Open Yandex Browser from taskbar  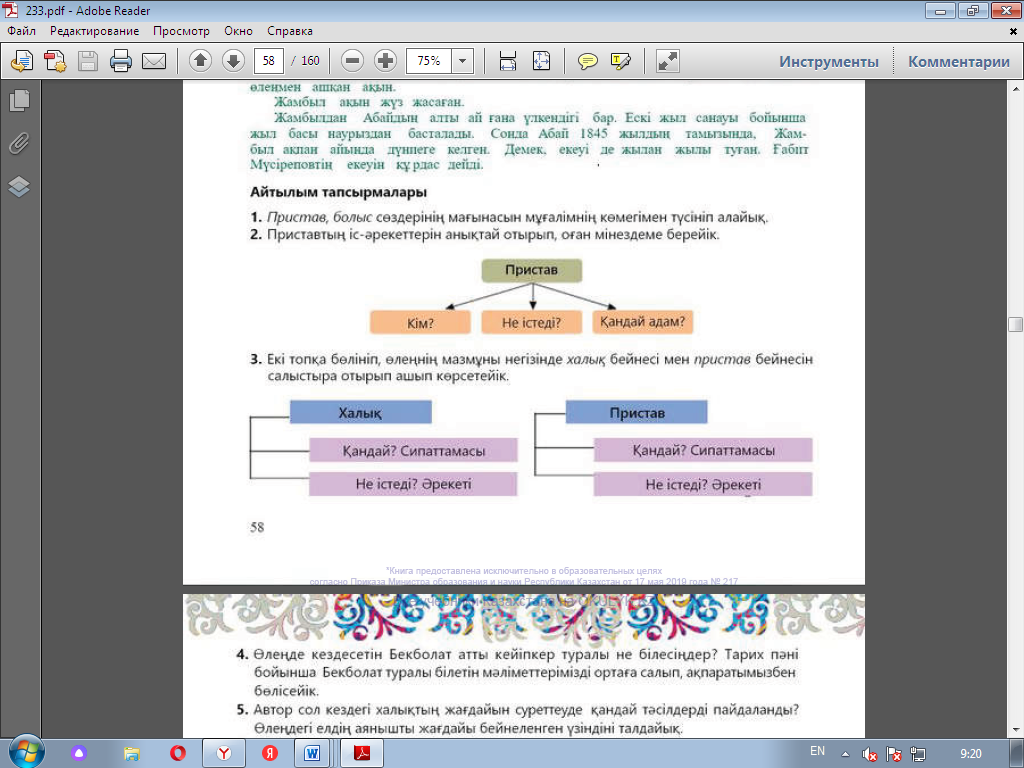click(x=224, y=754)
